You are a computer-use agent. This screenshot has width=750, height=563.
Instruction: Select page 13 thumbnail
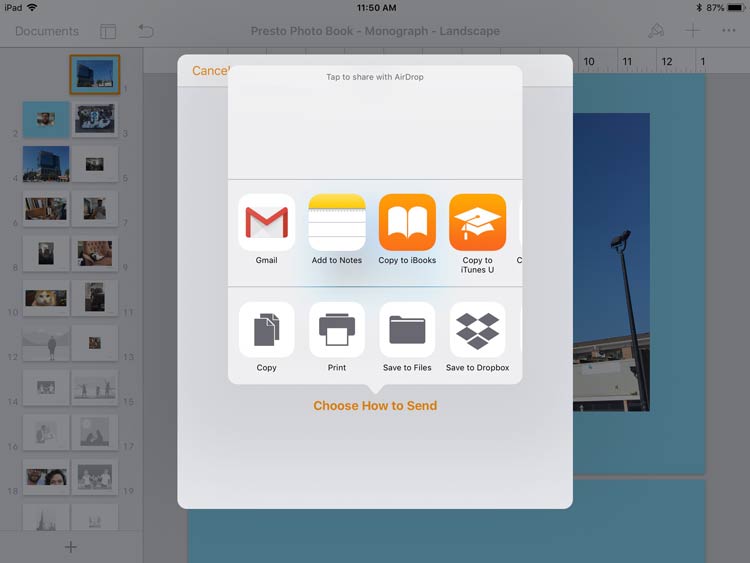pos(95,343)
